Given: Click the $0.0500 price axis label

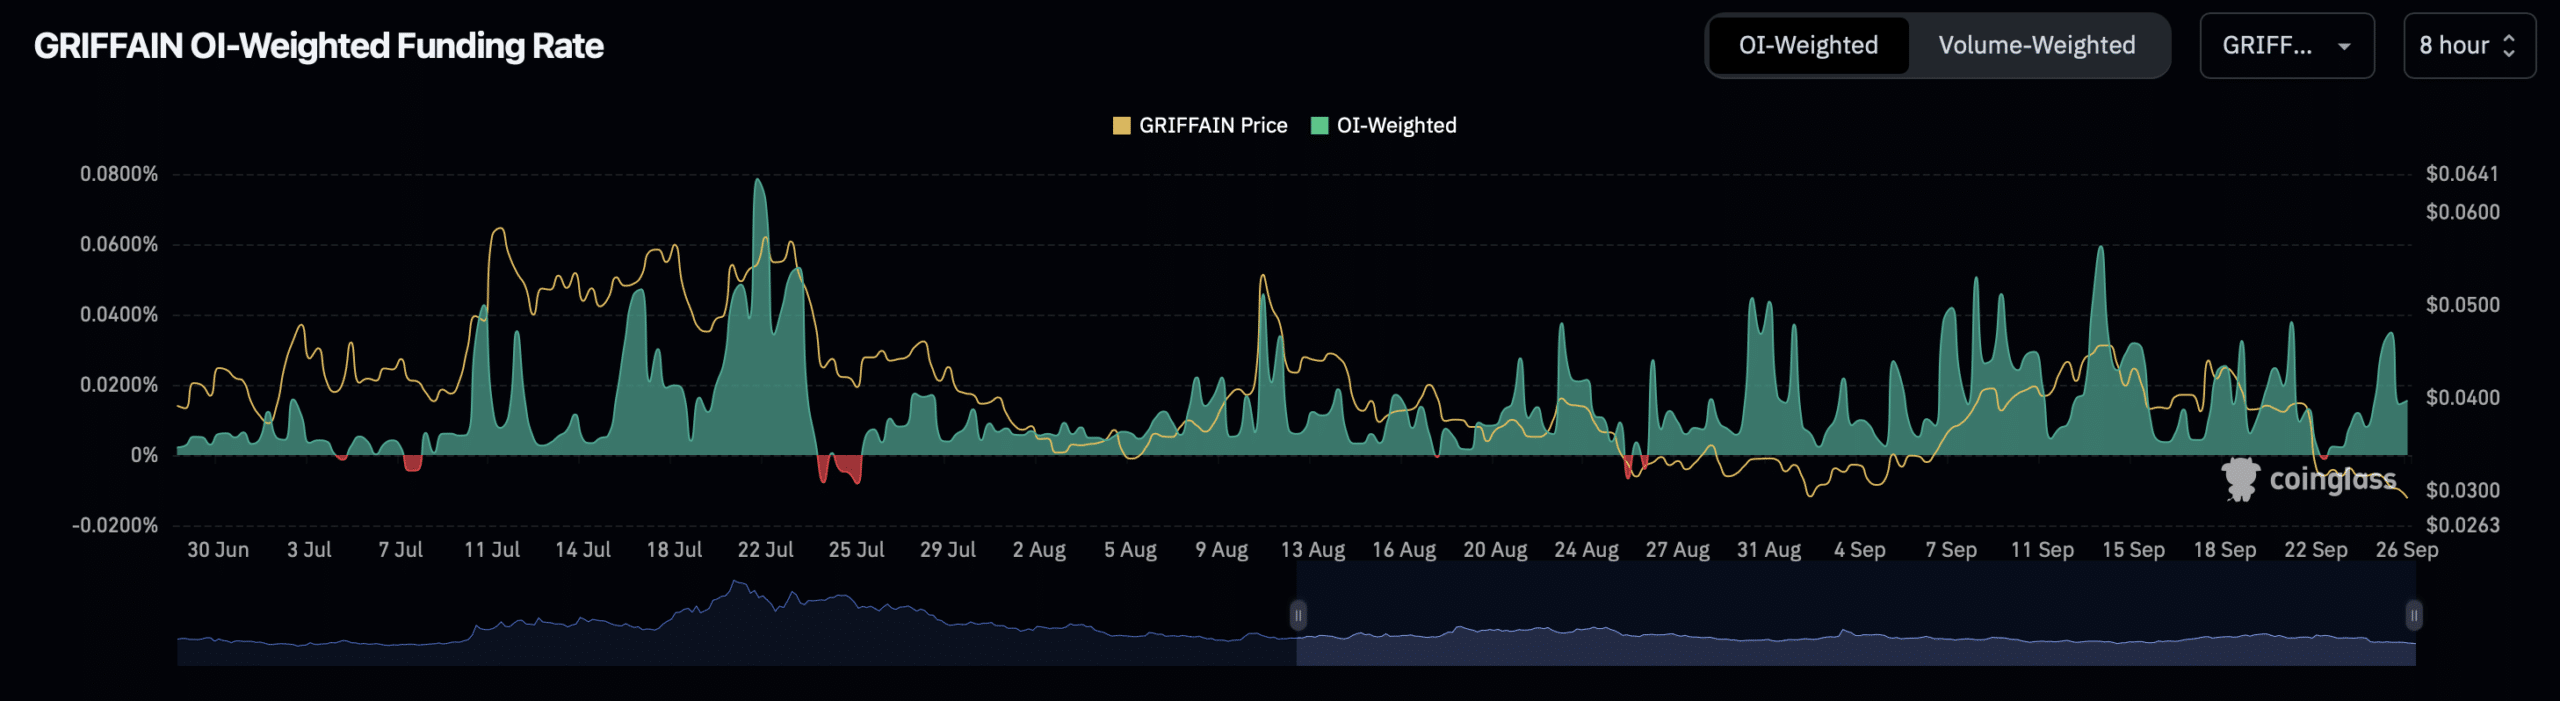Looking at the screenshot, I should [x=2462, y=305].
